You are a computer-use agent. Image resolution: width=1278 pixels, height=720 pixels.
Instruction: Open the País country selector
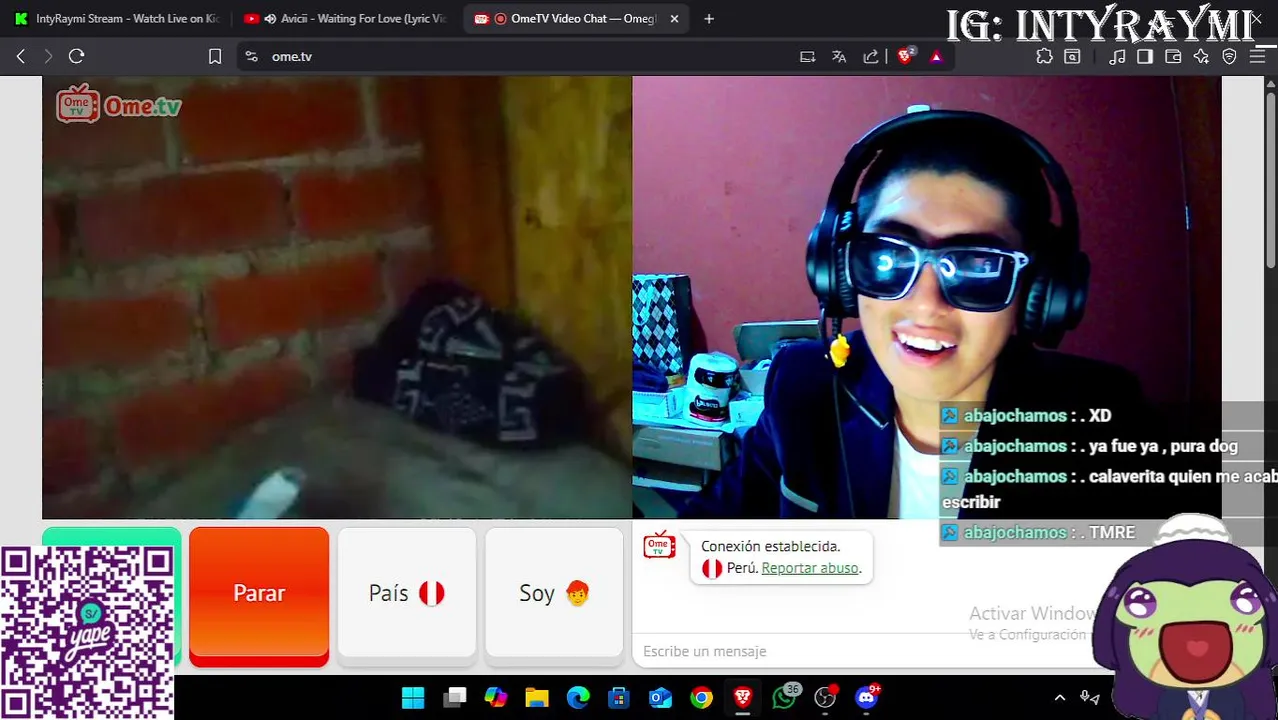(x=407, y=593)
